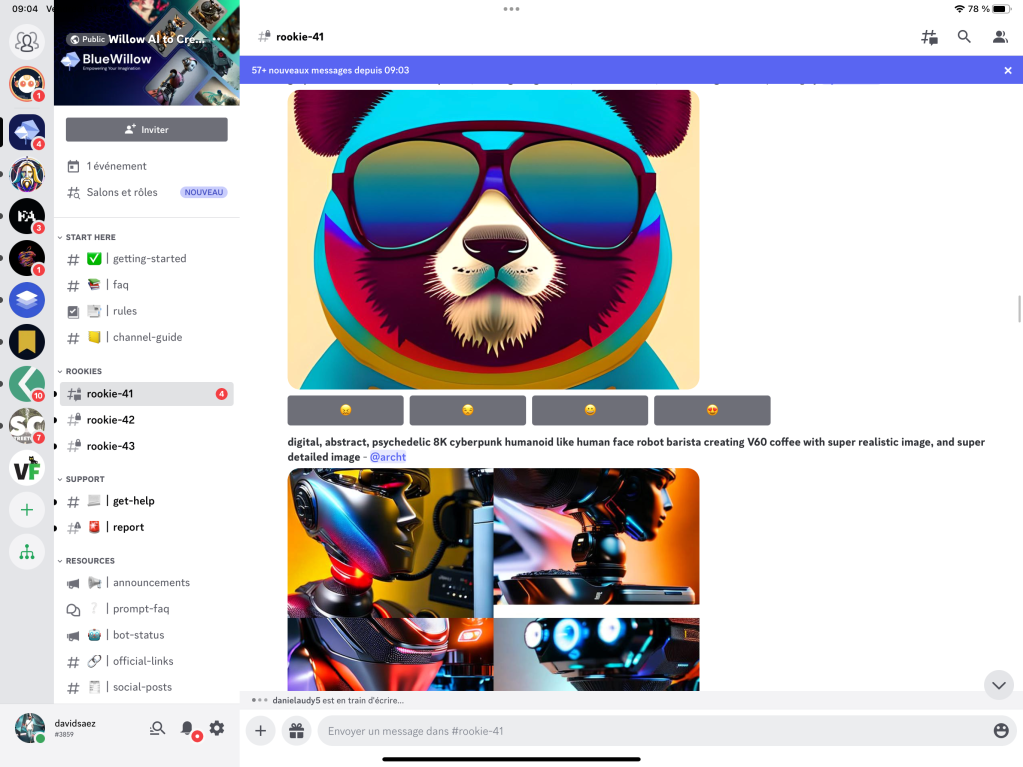The height and width of the screenshot is (767, 1023).
Task: Open user settings gear icon
Action: [x=217, y=729]
